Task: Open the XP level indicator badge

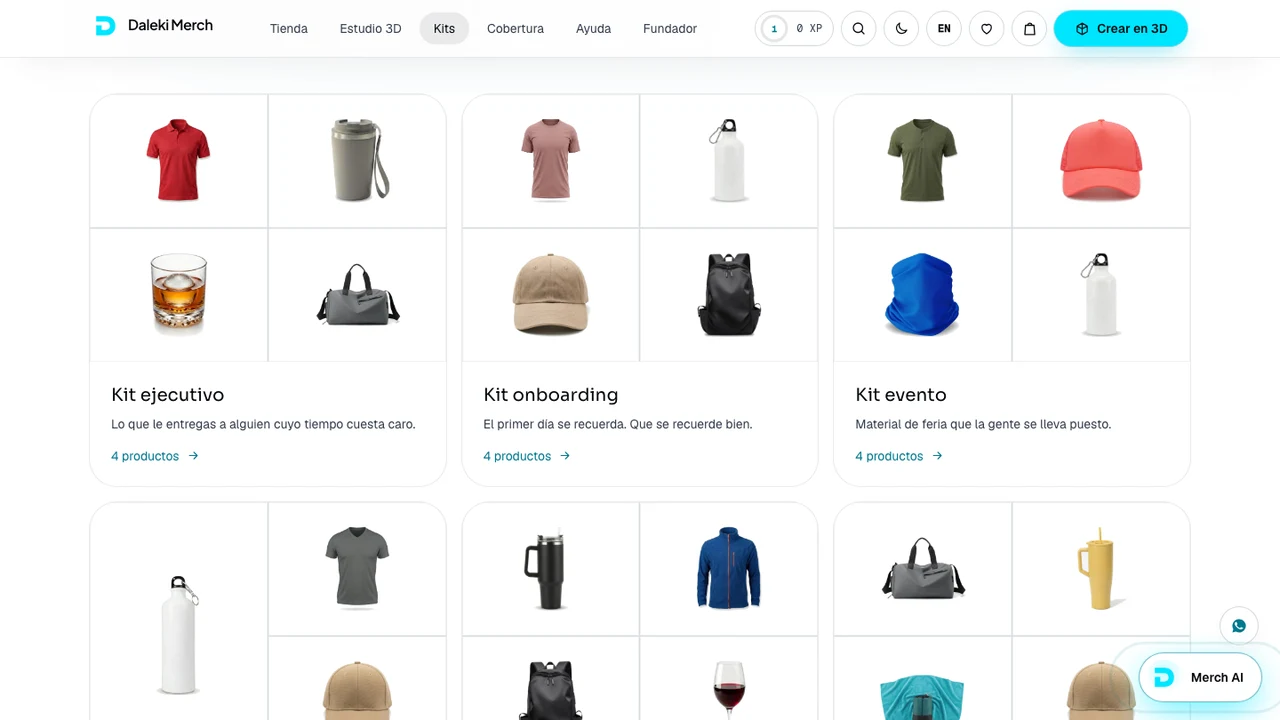Action: pyautogui.click(x=794, y=29)
